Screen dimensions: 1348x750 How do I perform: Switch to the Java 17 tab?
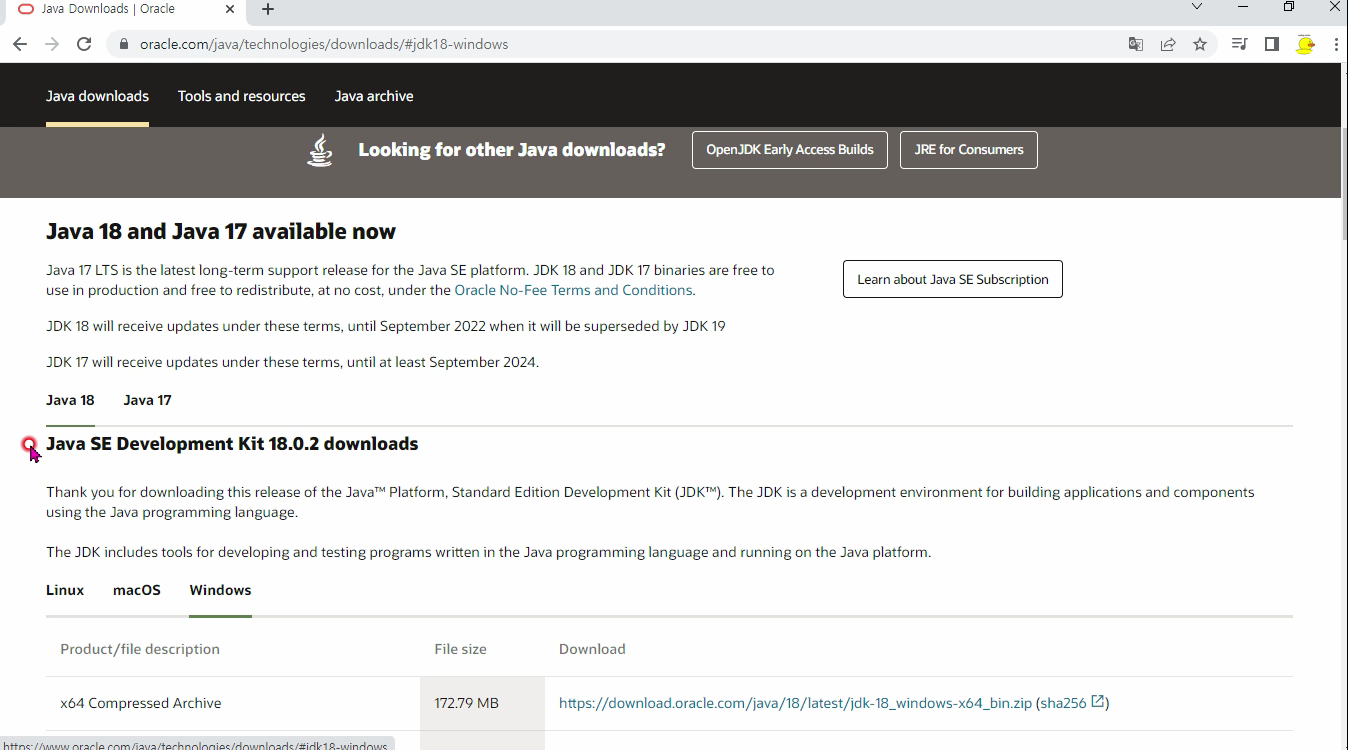[147, 400]
